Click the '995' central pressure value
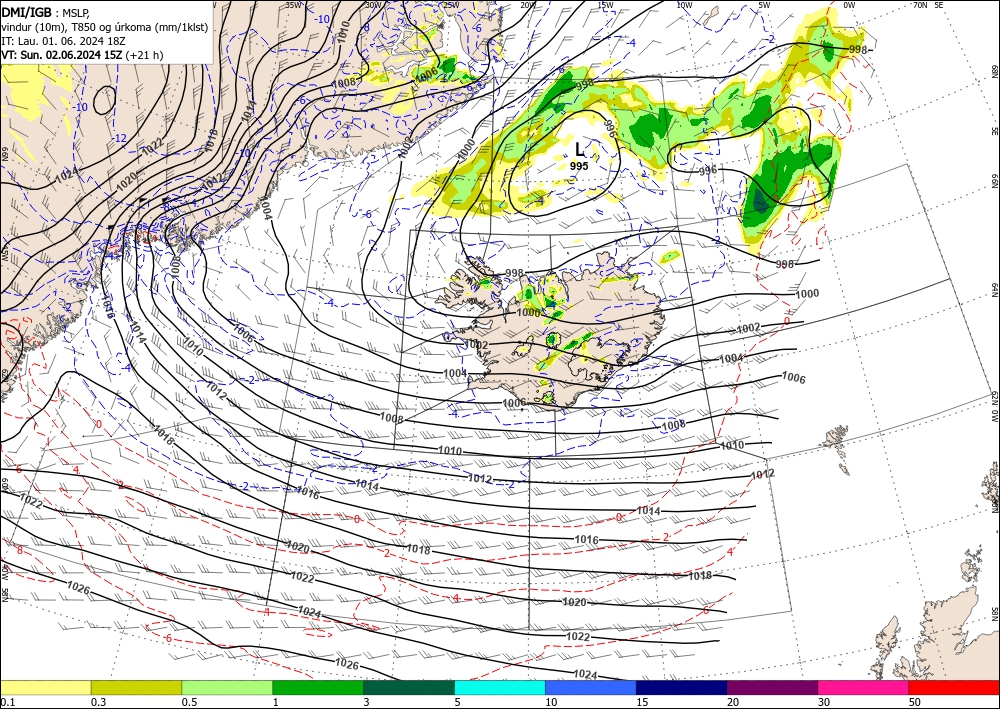 (579, 166)
